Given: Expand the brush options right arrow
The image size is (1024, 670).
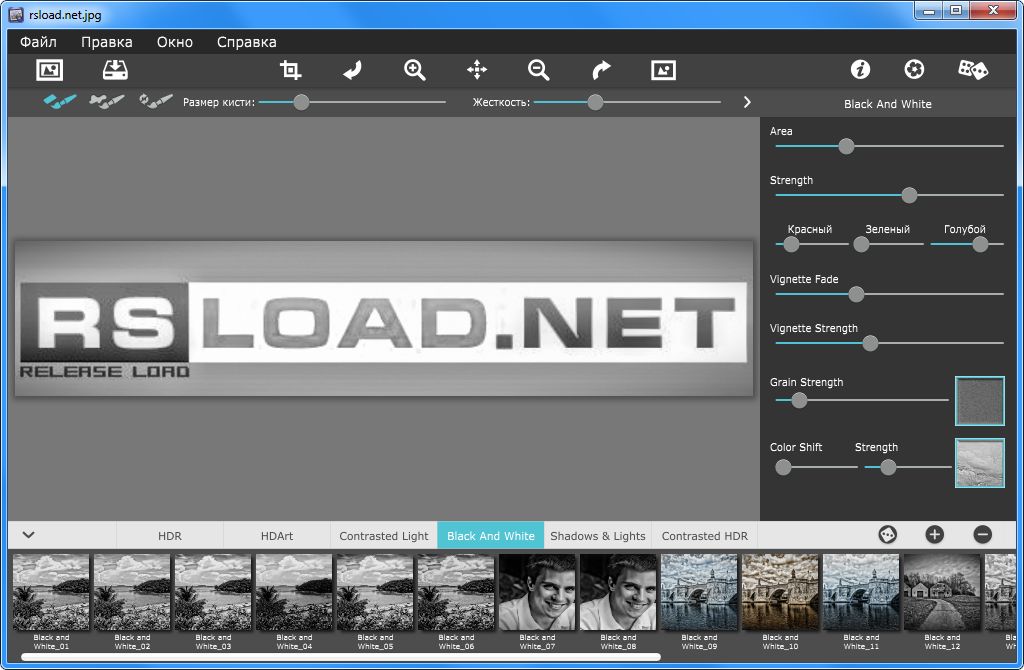Looking at the screenshot, I should tap(746, 102).
